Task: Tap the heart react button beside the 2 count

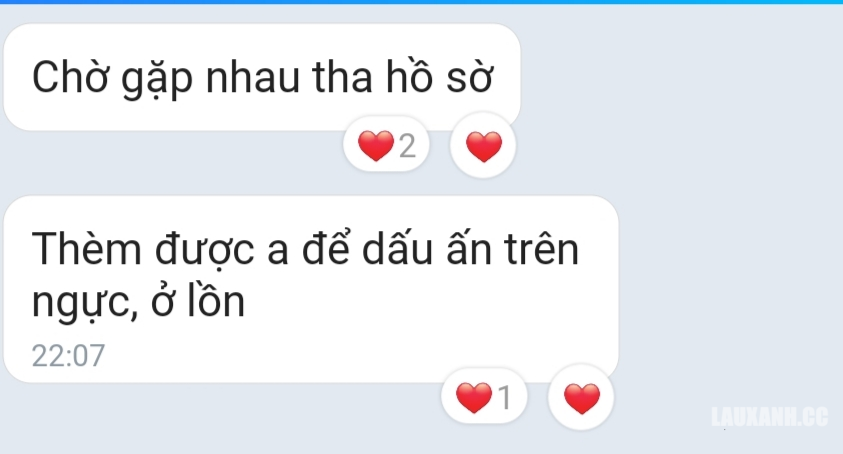Action: coord(483,145)
